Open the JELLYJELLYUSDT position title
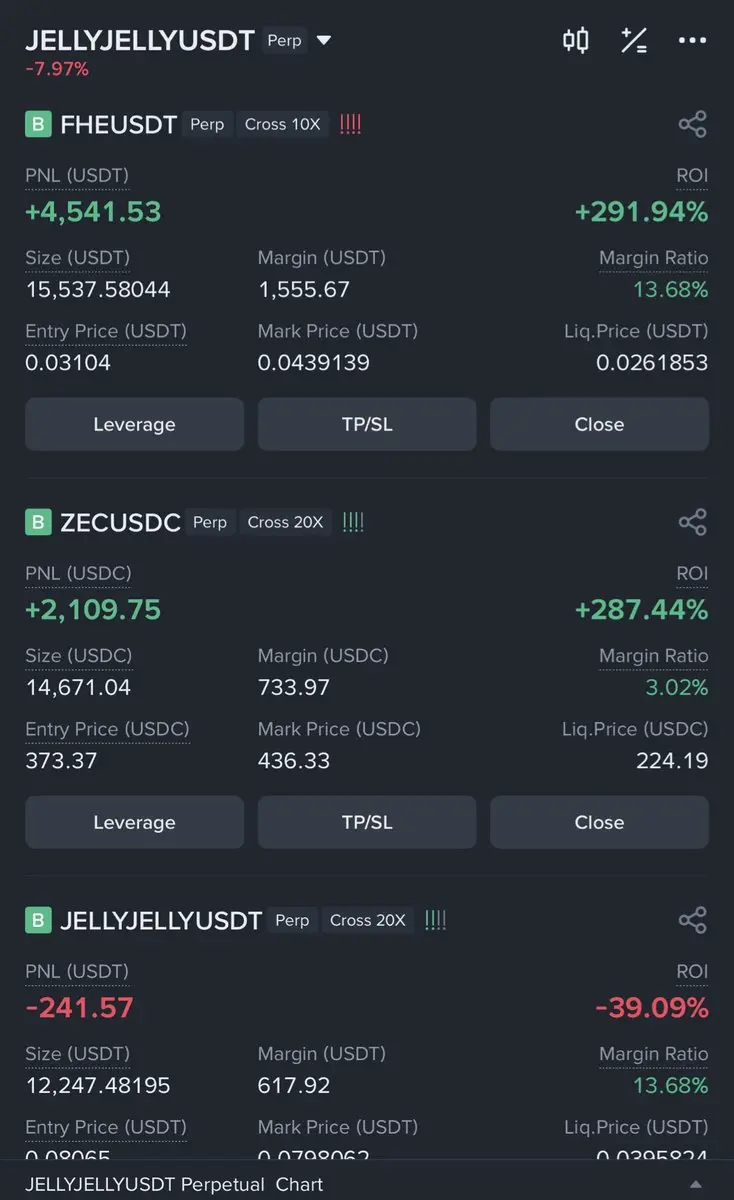734x1200 pixels. click(x=161, y=921)
